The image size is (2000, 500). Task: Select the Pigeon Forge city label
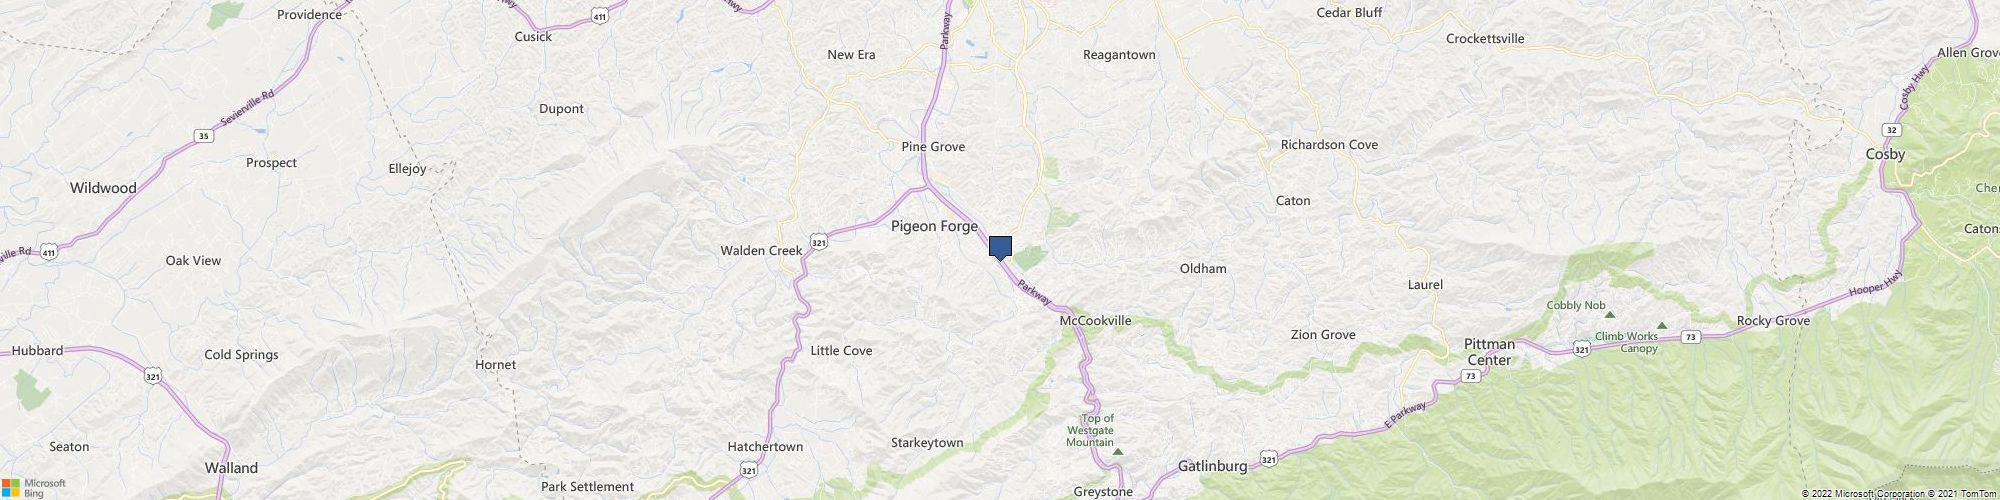pyautogui.click(x=934, y=227)
